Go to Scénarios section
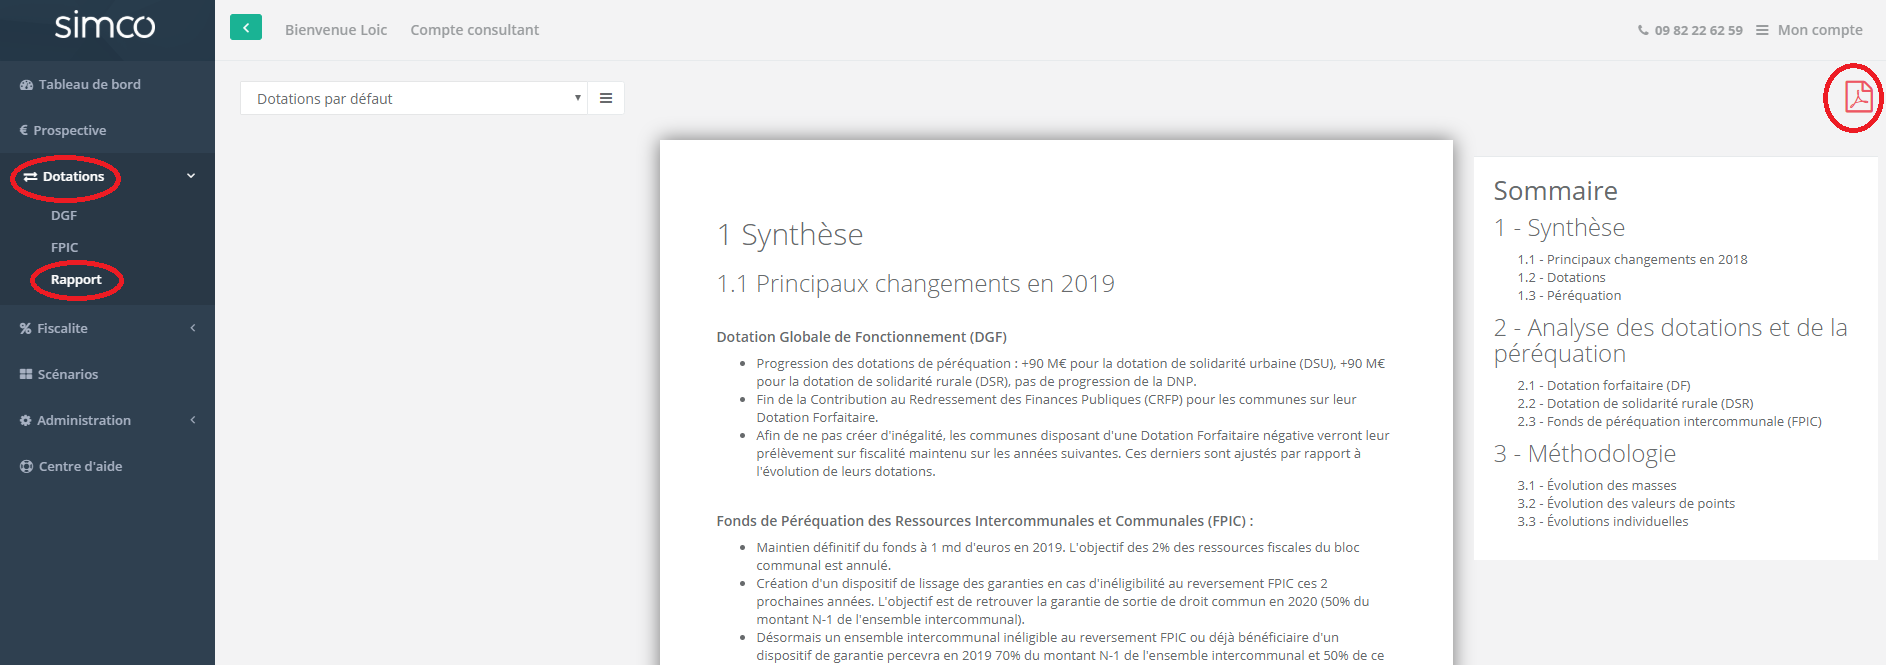This screenshot has height=665, width=1886. 67,374
